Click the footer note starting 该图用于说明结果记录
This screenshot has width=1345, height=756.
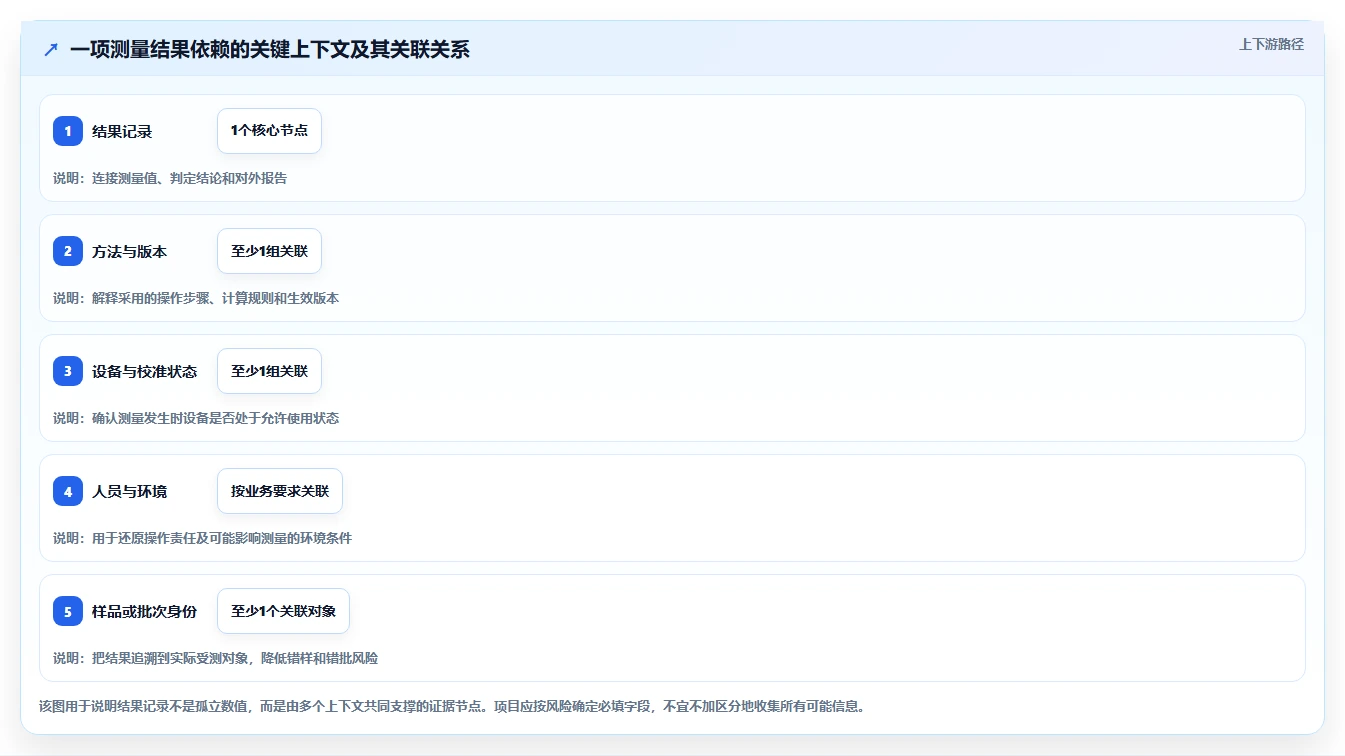point(452,706)
